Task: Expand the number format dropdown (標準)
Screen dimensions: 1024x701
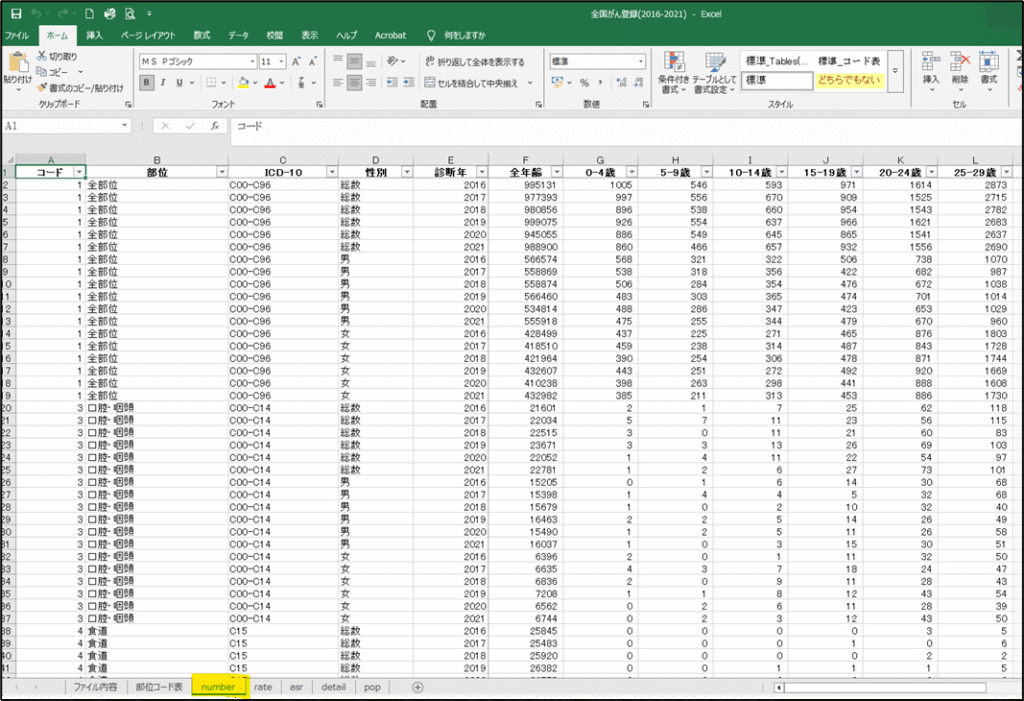Action: click(x=640, y=61)
